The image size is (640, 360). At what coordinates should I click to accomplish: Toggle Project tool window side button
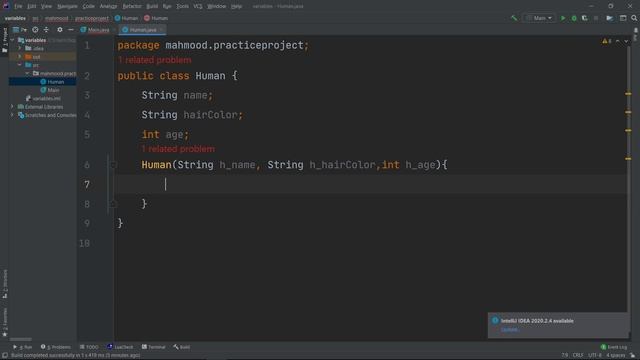[4, 40]
